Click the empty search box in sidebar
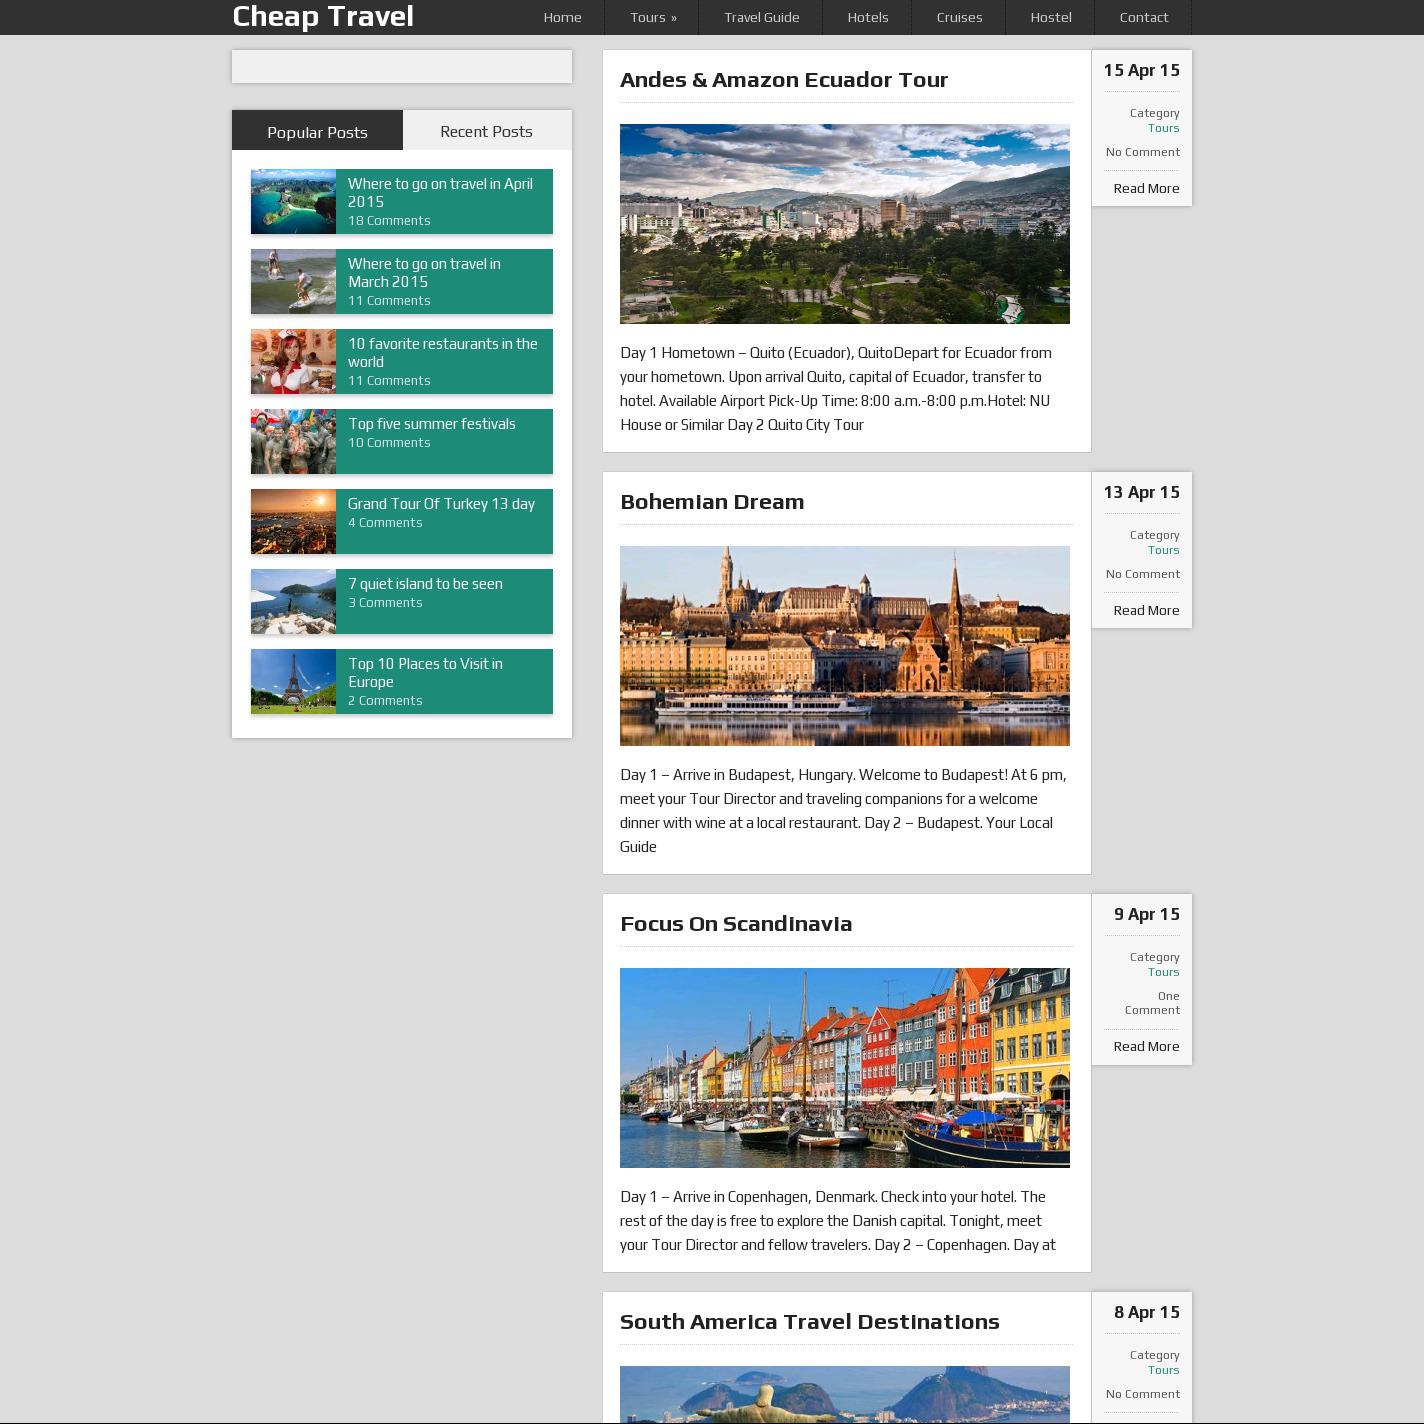Image resolution: width=1424 pixels, height=1424 pixels. [401, 67]
